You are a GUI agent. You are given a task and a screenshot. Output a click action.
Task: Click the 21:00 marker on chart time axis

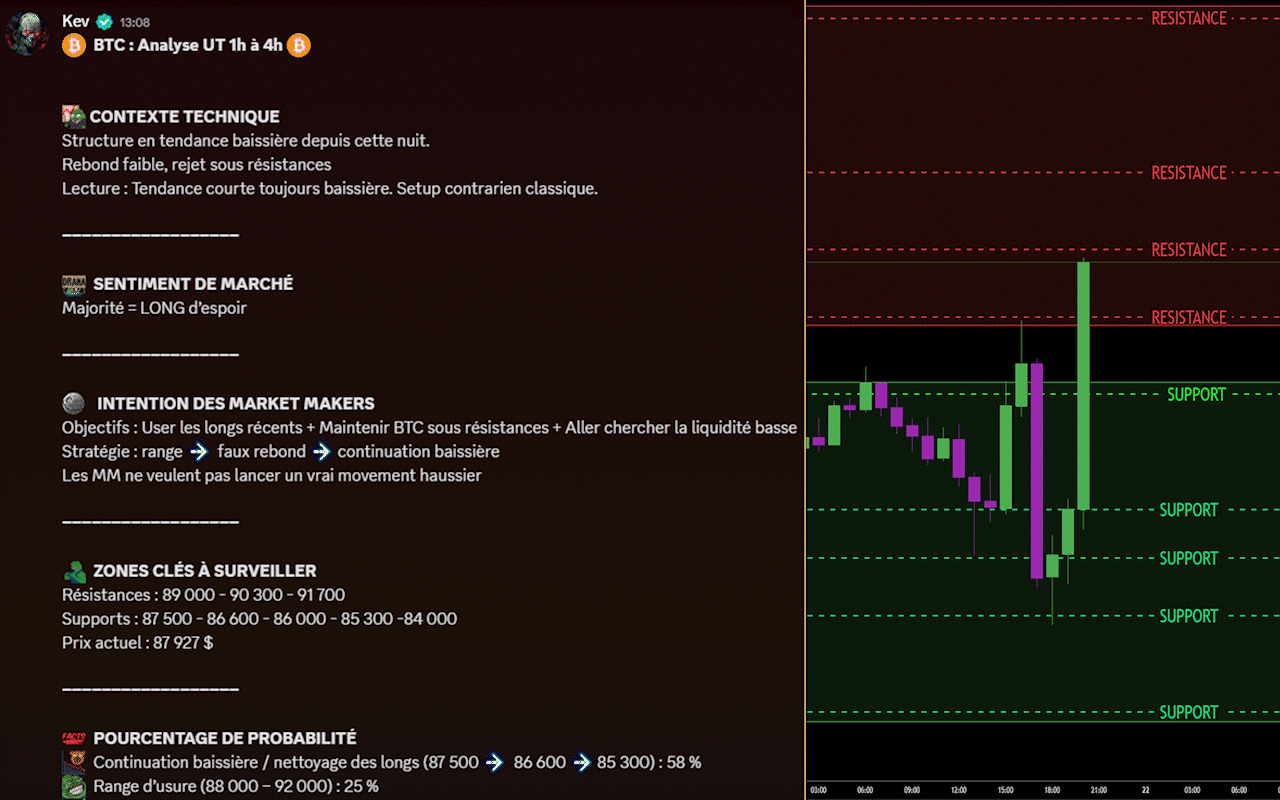pos(1099,790)
